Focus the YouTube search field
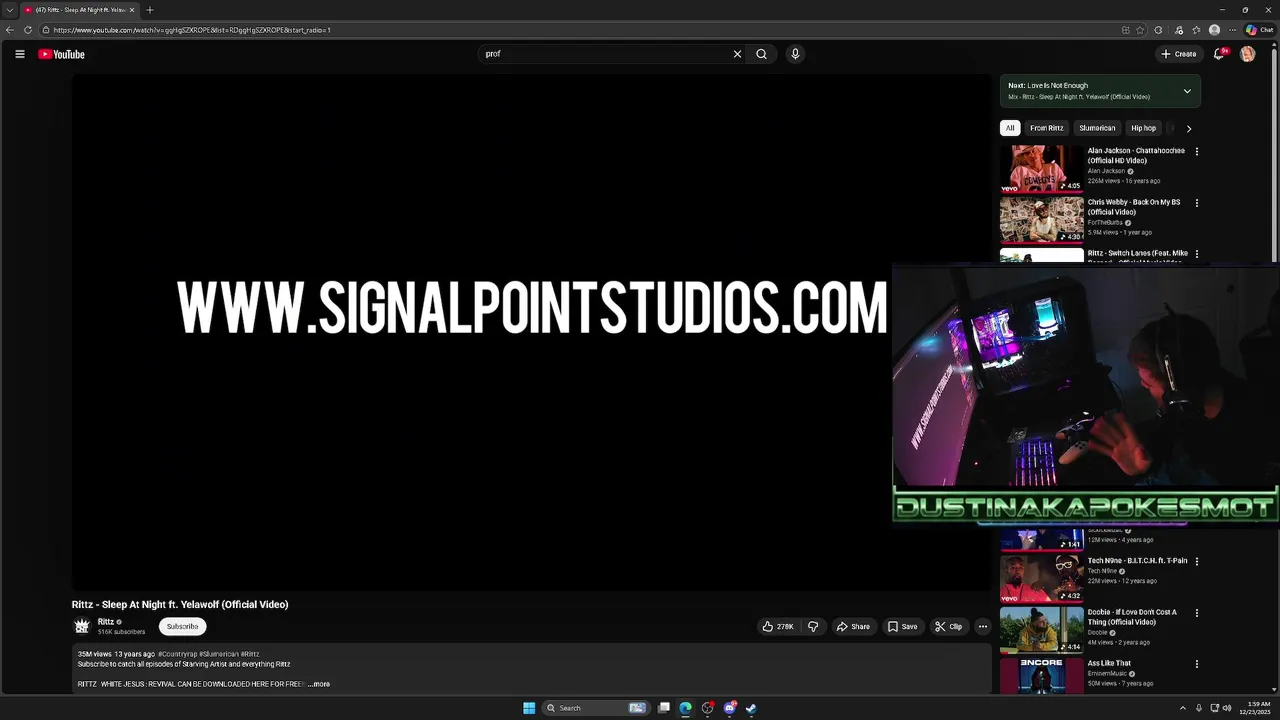Image resolution: width=1280 pixels, height=720 pixels. coord(605,54)
